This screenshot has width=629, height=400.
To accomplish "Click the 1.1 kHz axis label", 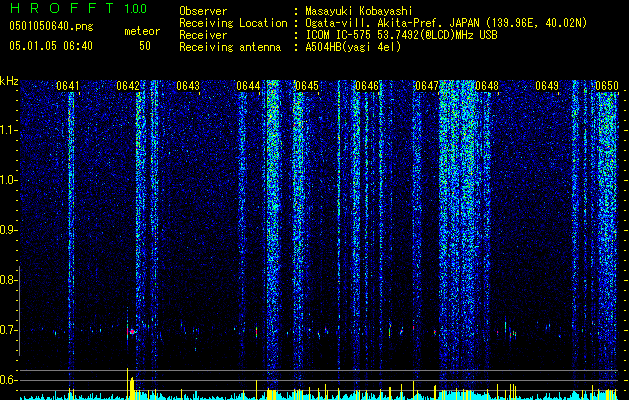I will 7,130.
